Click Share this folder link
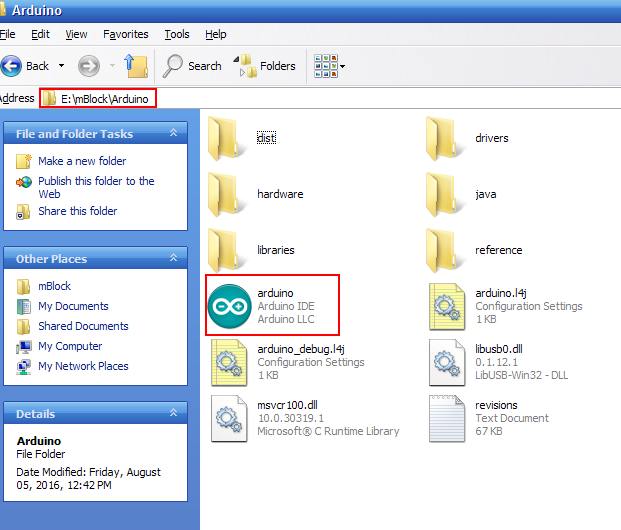The width and height of the screenshot is (621, 530). (78, 211)
